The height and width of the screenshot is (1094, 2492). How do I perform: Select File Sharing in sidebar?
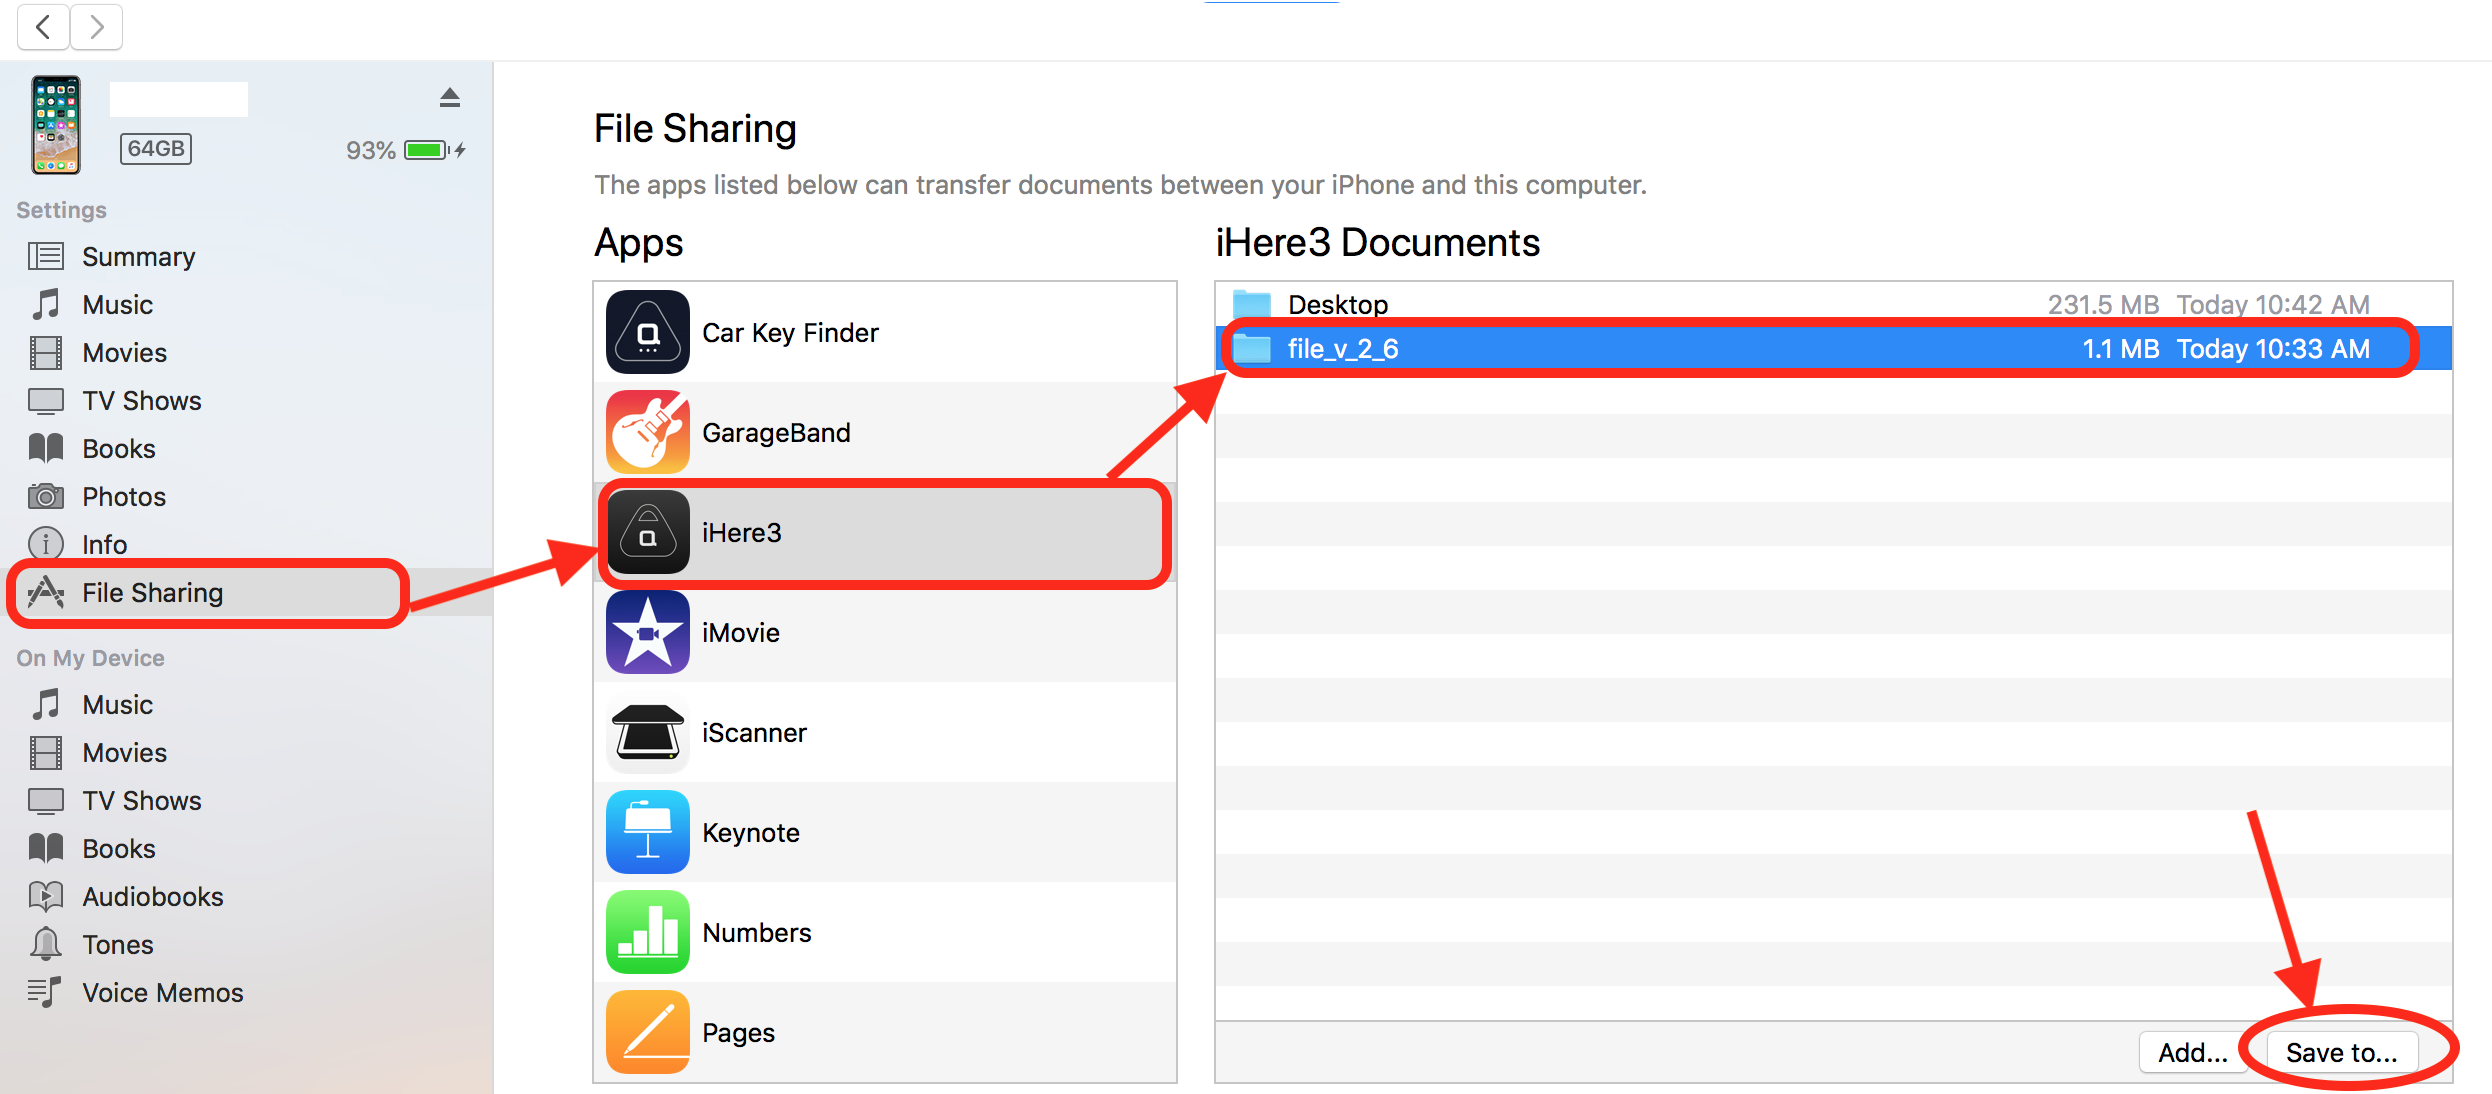(x=152, y=593)
